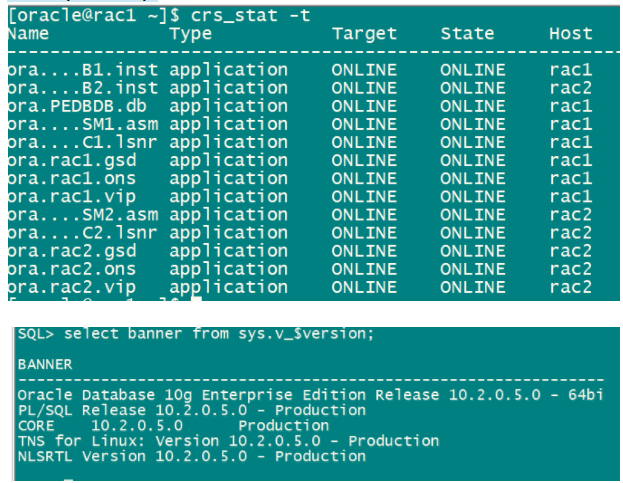Click the ora.rac1.gsd resource name
Viewport: 623px width, 483px height.
pyautogui.click(x=72, y=161)
